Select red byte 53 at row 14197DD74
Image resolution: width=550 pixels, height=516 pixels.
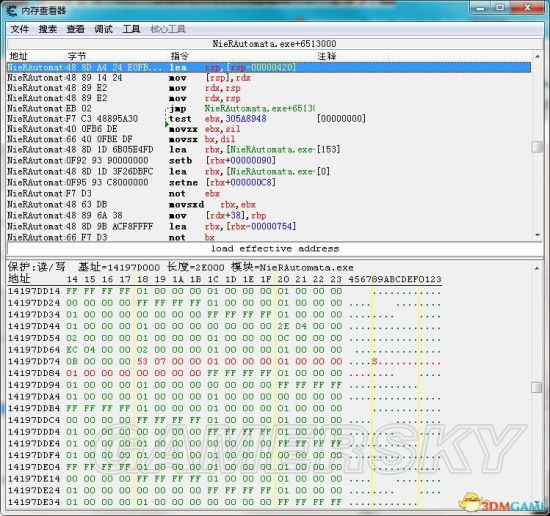pos(142,361)
